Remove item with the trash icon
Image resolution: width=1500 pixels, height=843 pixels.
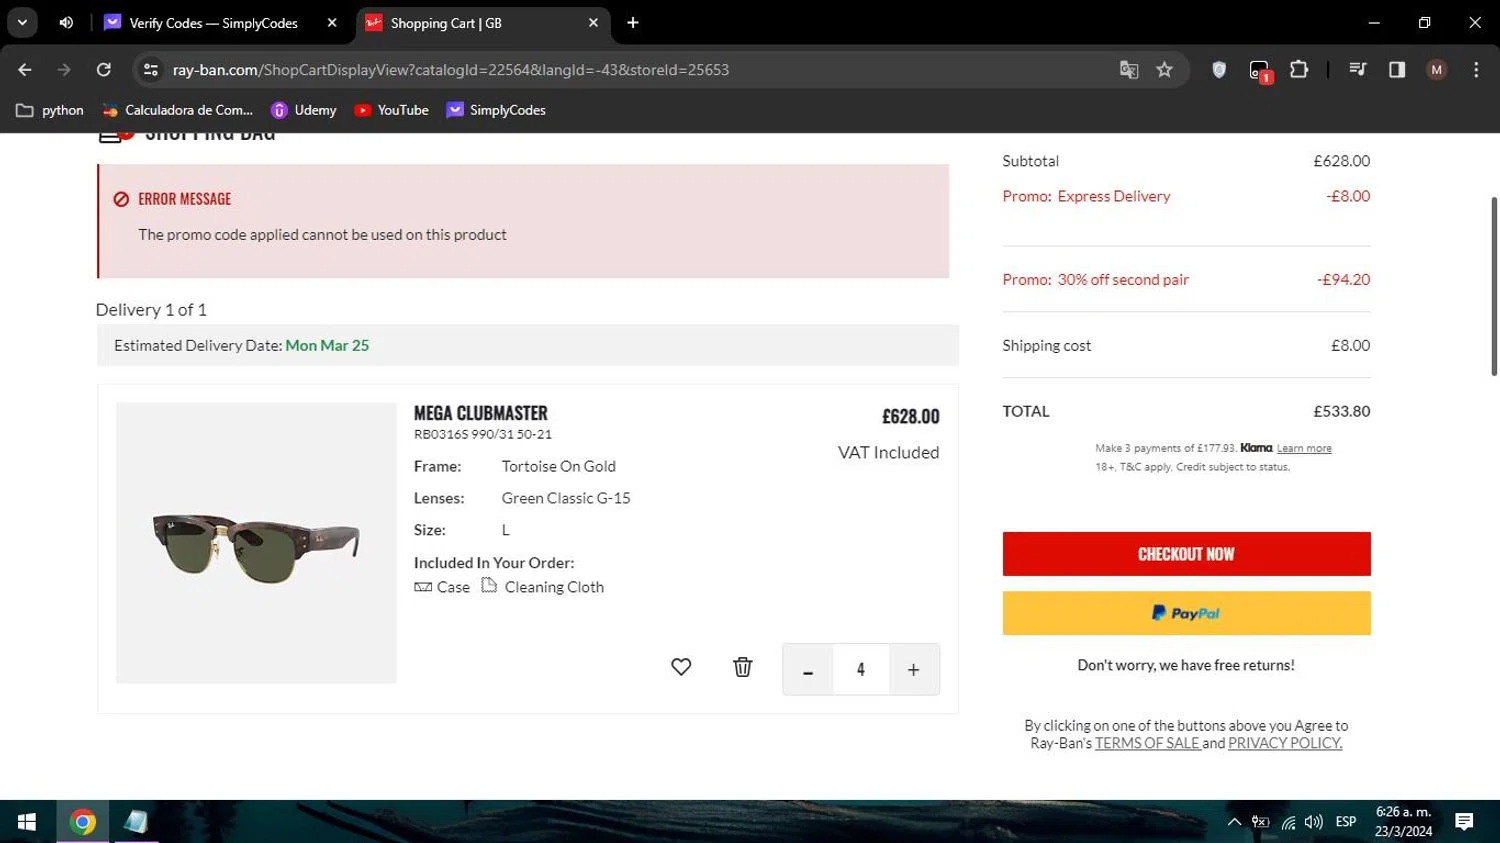[742, 667]
